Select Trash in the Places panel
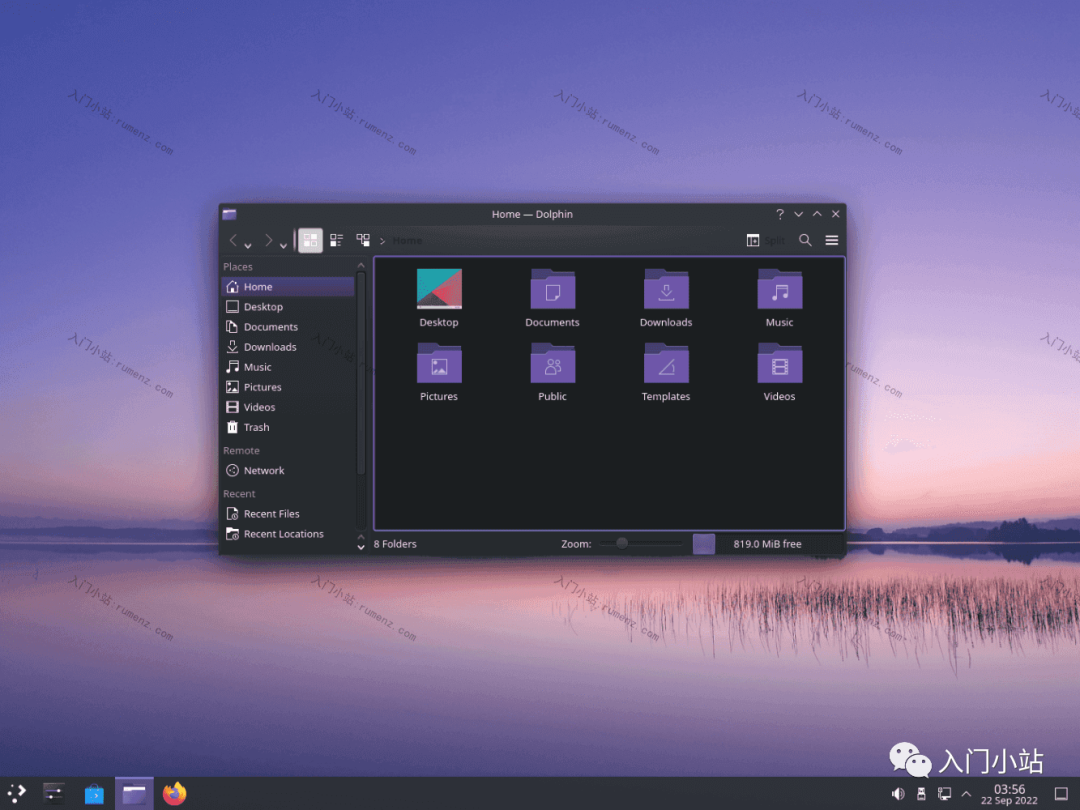This screenshot has width=1080, height=810. tap(256, 427)
